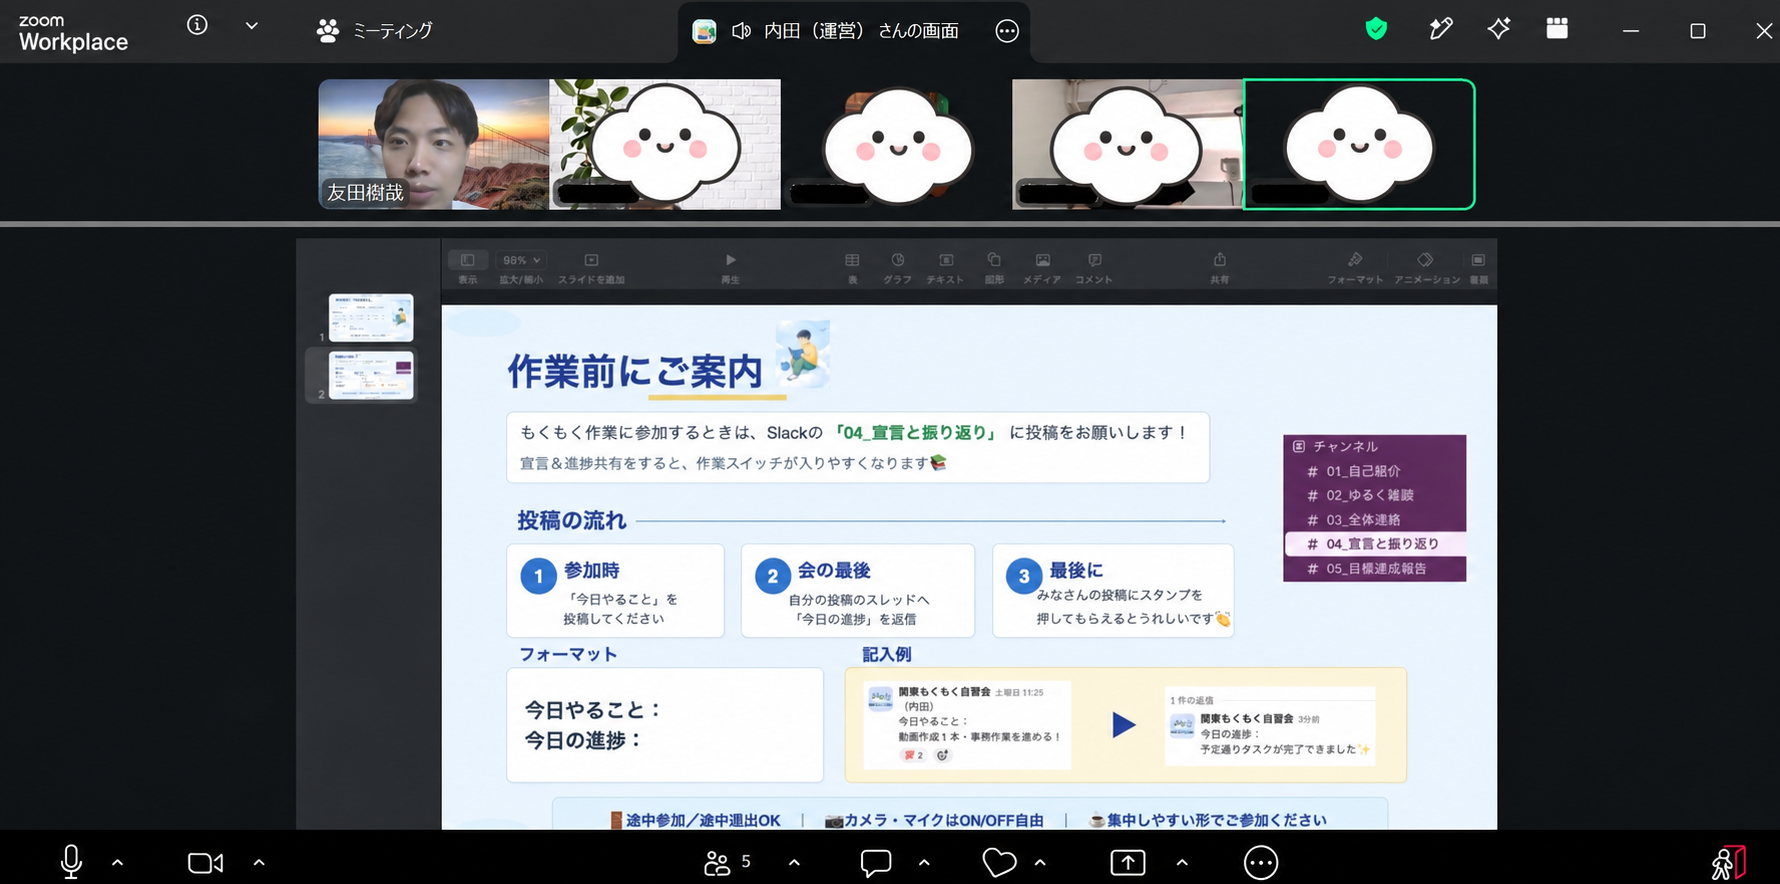Open the participants panel icon
This screenshot has width=1780, height=884.
click(717, 863)
